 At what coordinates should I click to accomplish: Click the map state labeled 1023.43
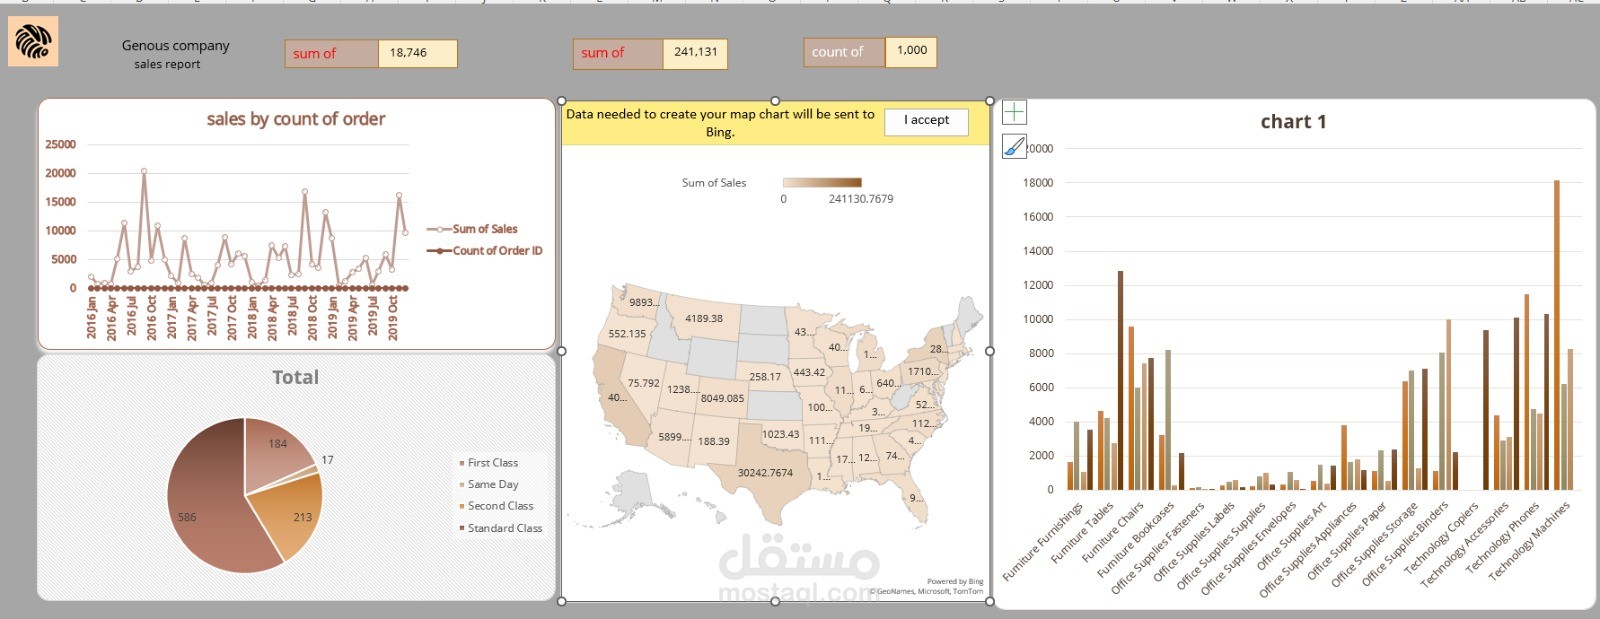pos(780,434)
